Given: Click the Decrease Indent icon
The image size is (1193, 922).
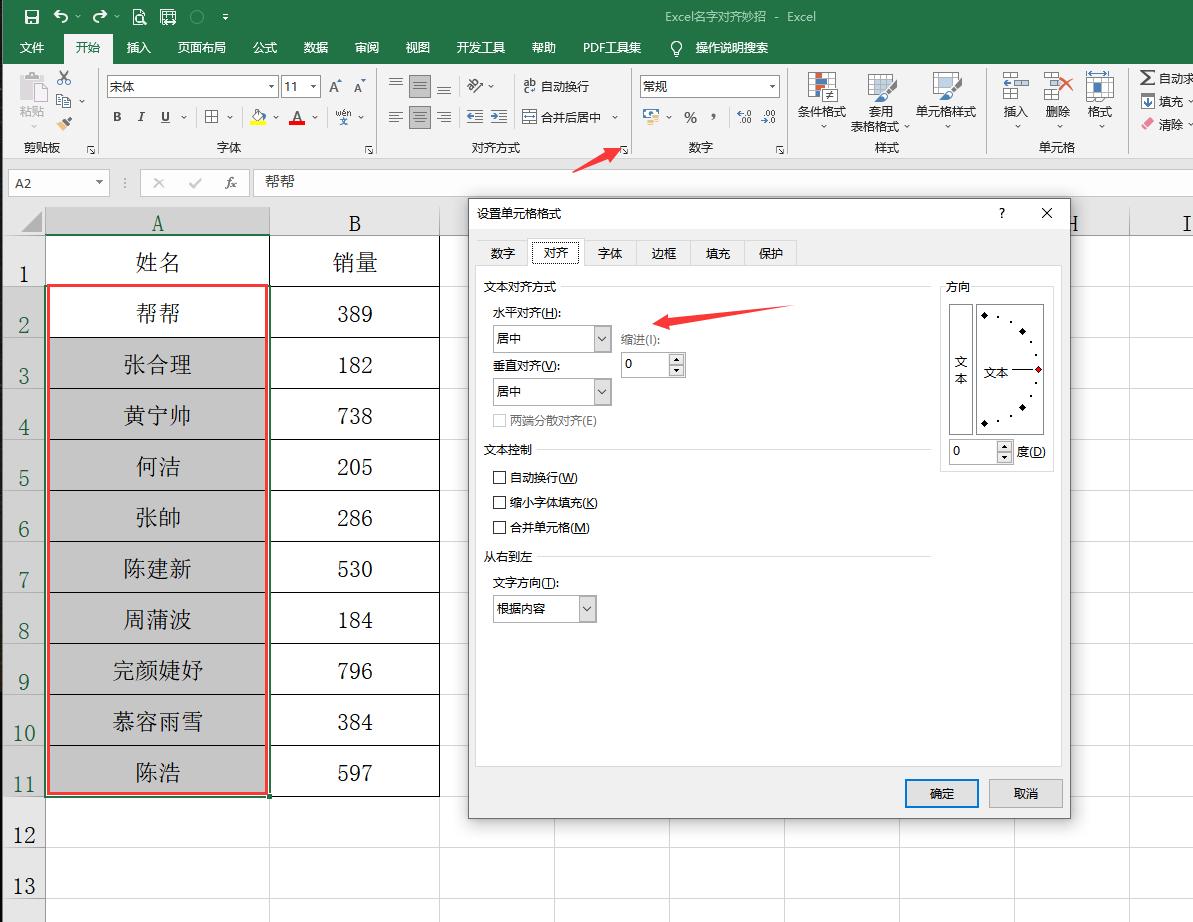Looking at the screenshot, I should click(475, 117).
